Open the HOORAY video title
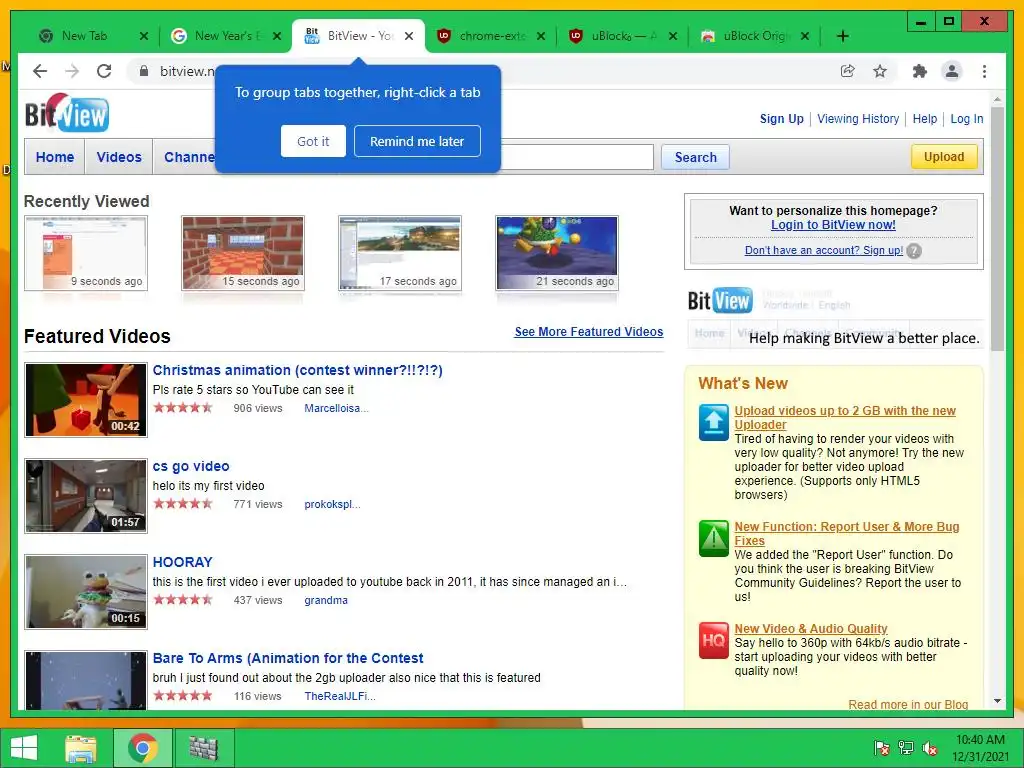This screenshot has width=1024, height=768. [182, 562]
